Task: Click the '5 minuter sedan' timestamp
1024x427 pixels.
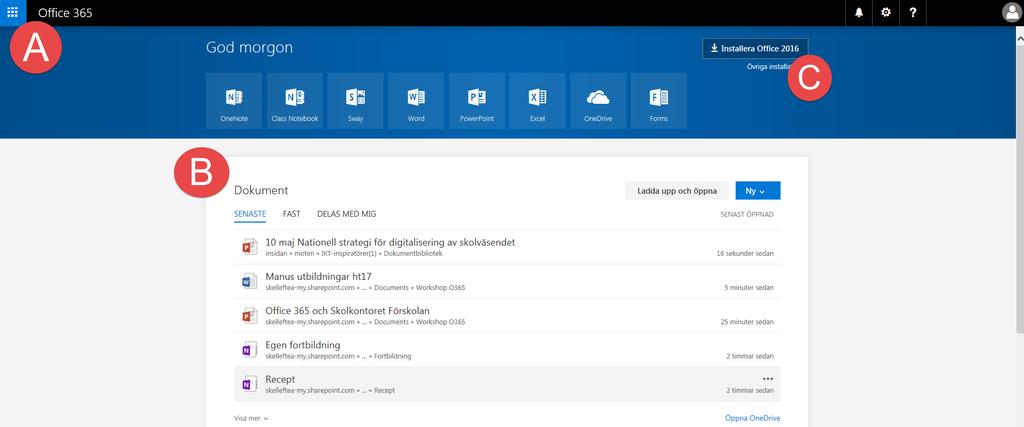Action: click(749, 287)
